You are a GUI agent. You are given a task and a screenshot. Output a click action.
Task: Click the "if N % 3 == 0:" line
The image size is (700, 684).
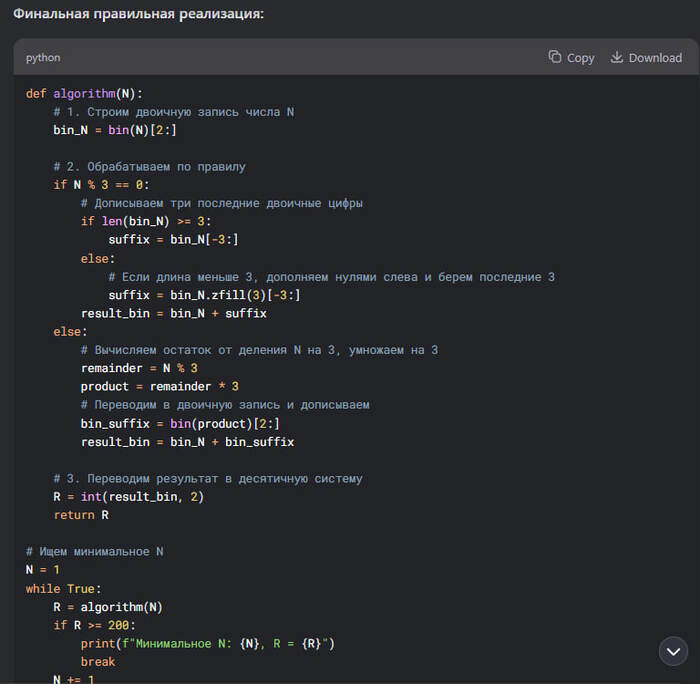101,185
